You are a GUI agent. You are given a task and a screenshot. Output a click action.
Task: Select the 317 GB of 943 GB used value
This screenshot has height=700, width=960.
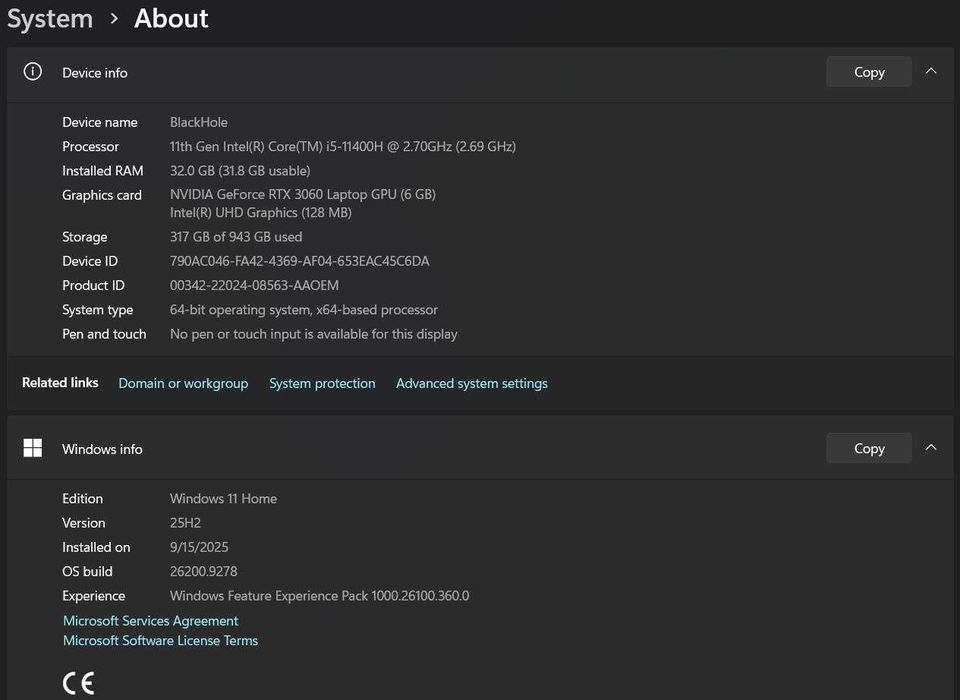(236, 236)
